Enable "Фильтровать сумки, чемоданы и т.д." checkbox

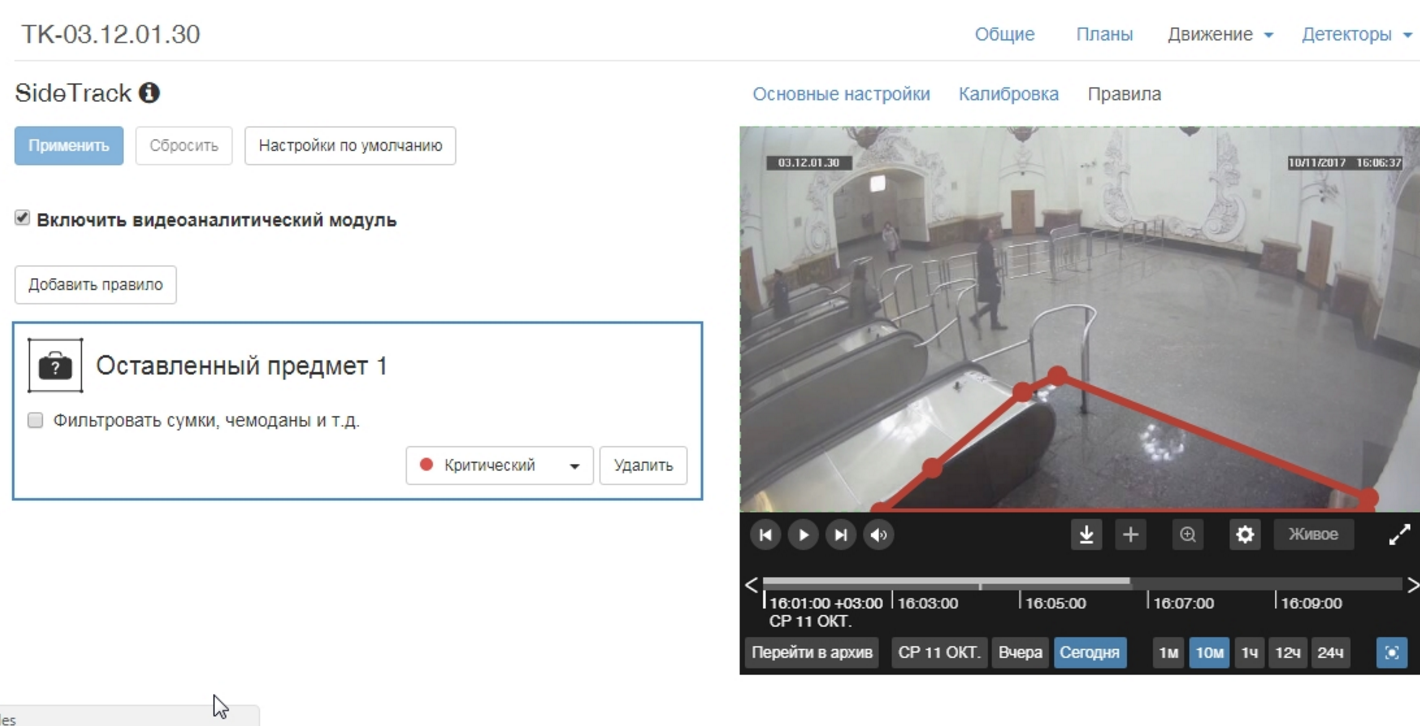[35, 420]
